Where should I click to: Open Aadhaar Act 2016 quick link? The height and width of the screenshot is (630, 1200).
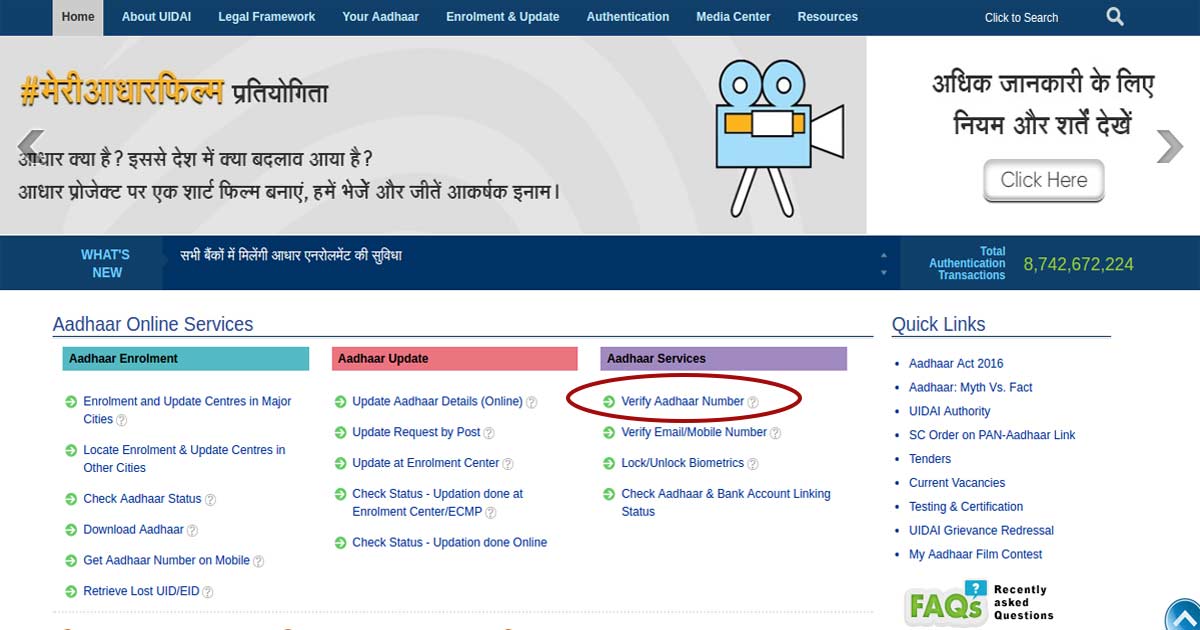[955, 364]
